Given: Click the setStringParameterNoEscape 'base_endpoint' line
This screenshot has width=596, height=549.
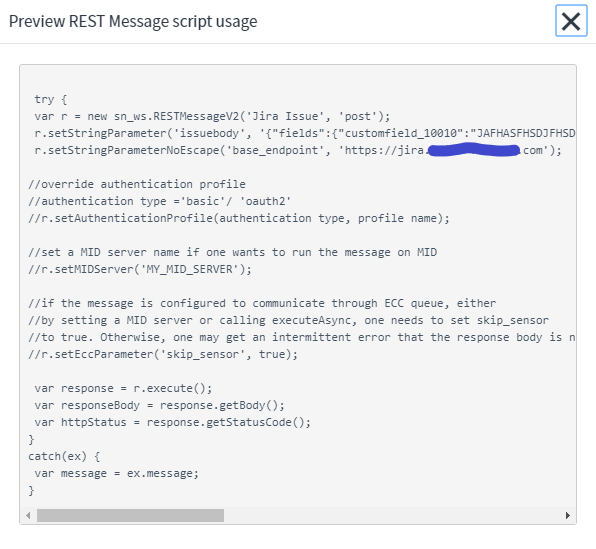Looking at the screenshot, I should click(298, 151).
